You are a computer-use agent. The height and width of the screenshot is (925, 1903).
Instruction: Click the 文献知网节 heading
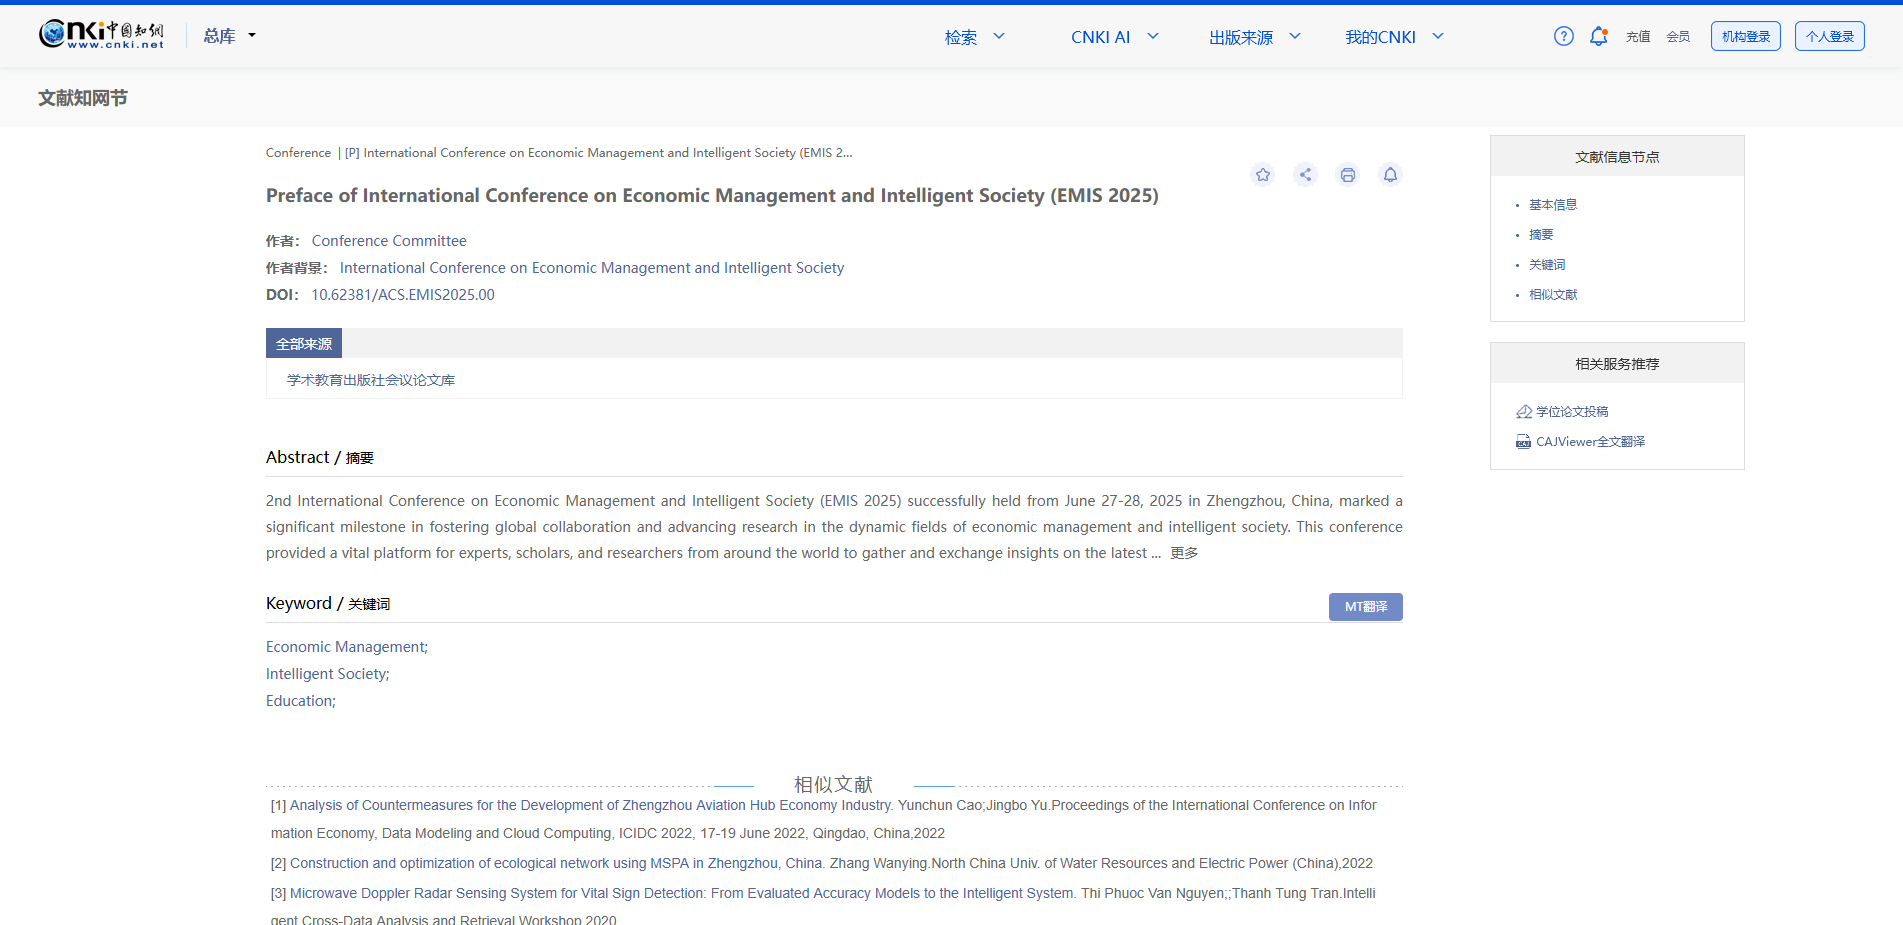pos(83,98)
